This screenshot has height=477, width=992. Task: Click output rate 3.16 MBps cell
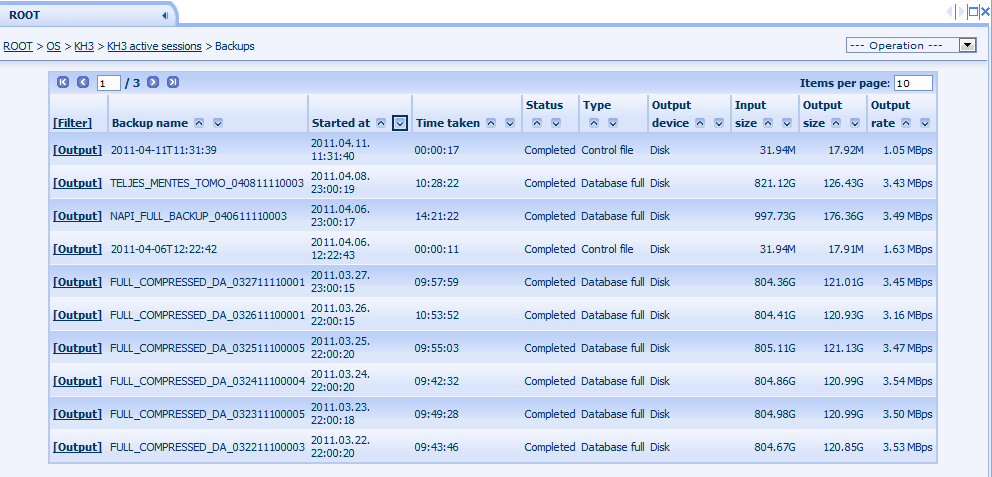click(906, 315)
